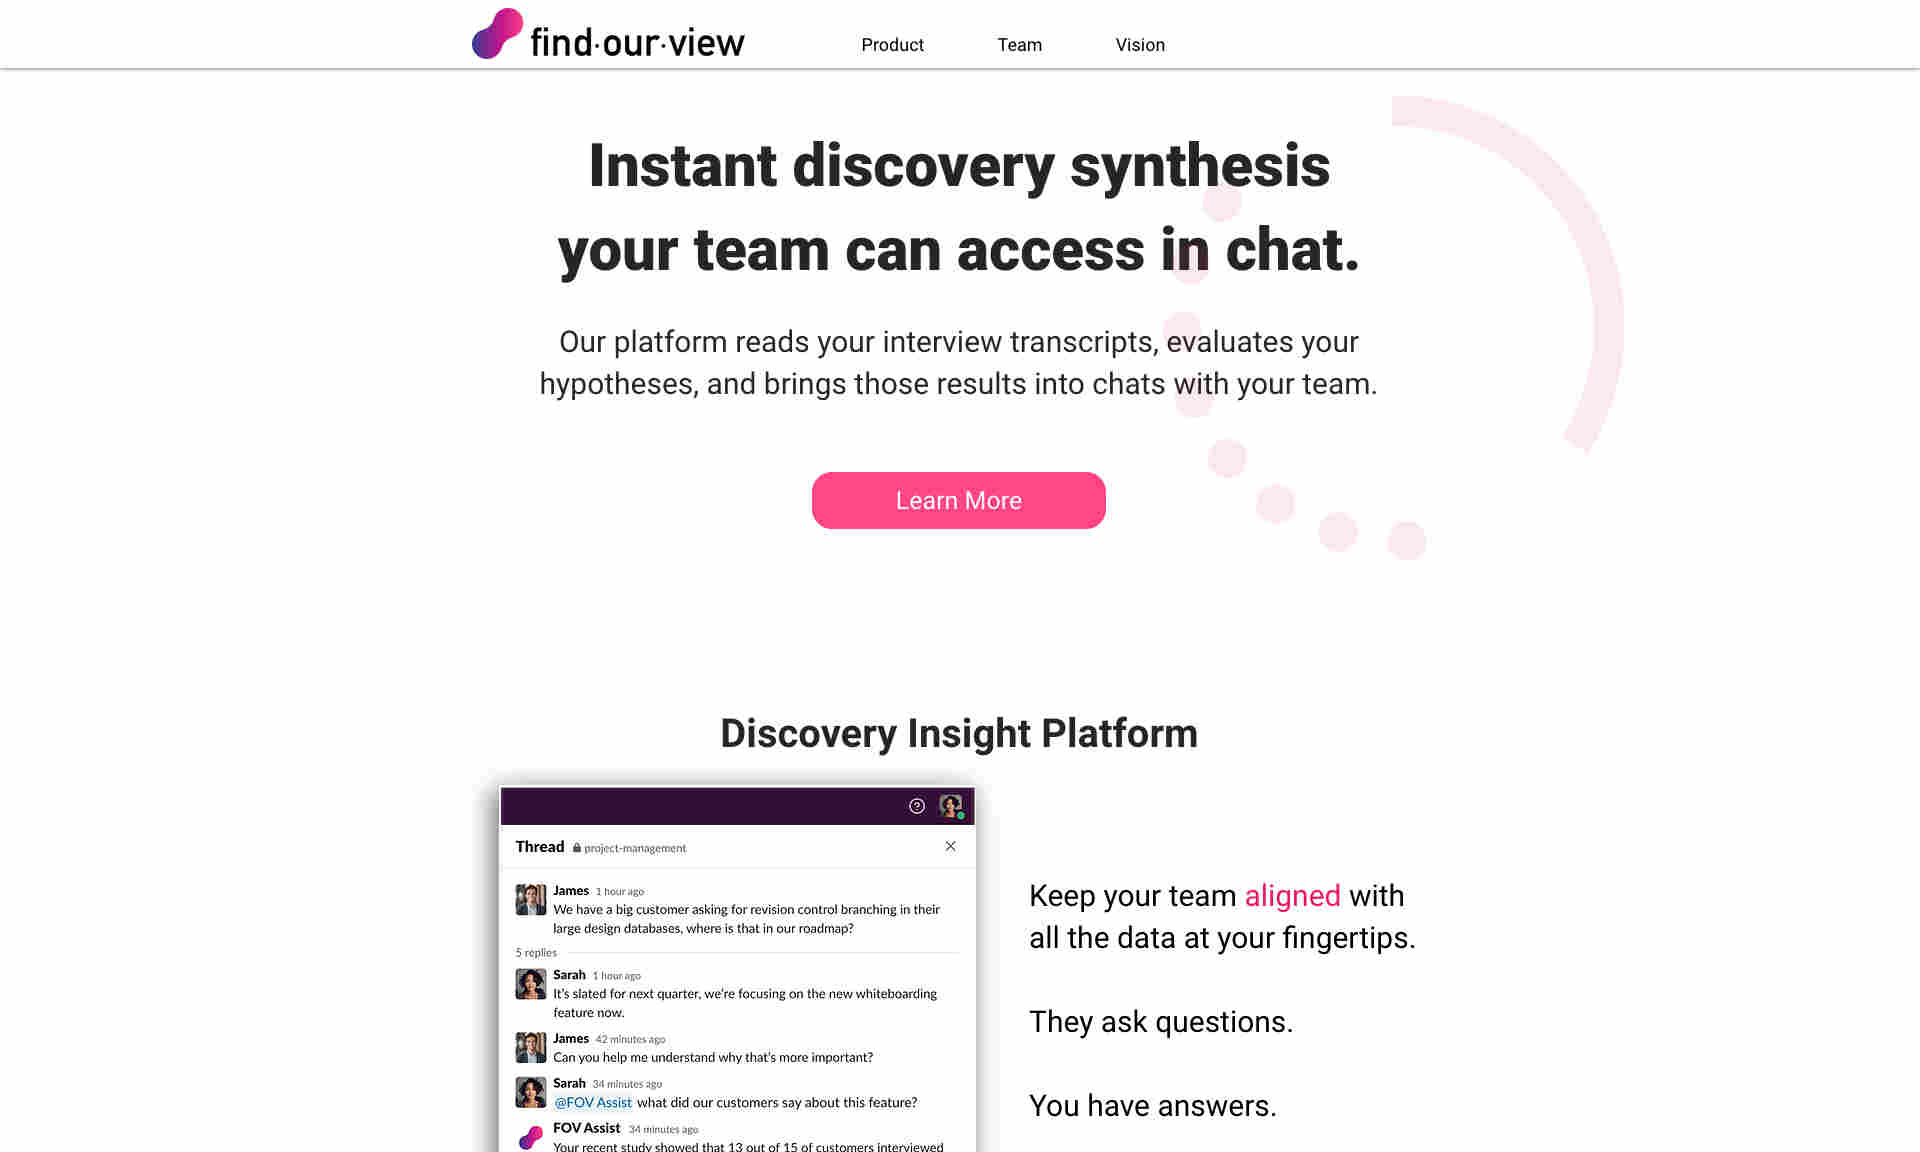The height and width of the screenshot is (1152, 1920).
Task: Click the people/members icon in thread header
Action: point(952,806)
